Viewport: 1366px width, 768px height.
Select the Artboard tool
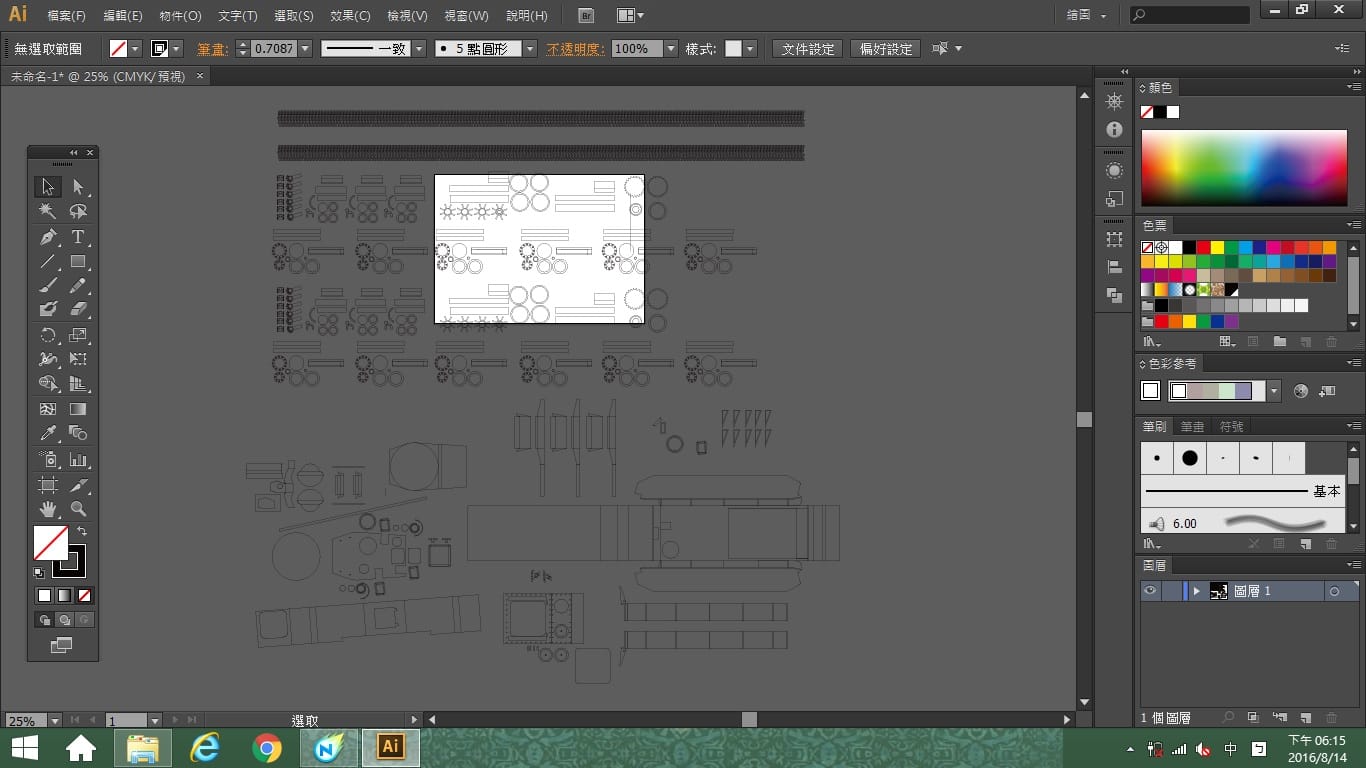[x=47, y=485]
